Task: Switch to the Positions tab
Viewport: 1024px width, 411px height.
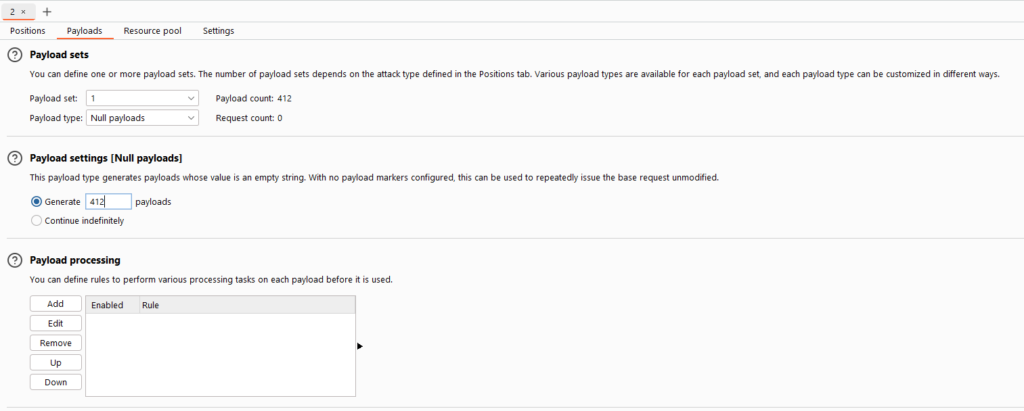Action: [28, 31]
